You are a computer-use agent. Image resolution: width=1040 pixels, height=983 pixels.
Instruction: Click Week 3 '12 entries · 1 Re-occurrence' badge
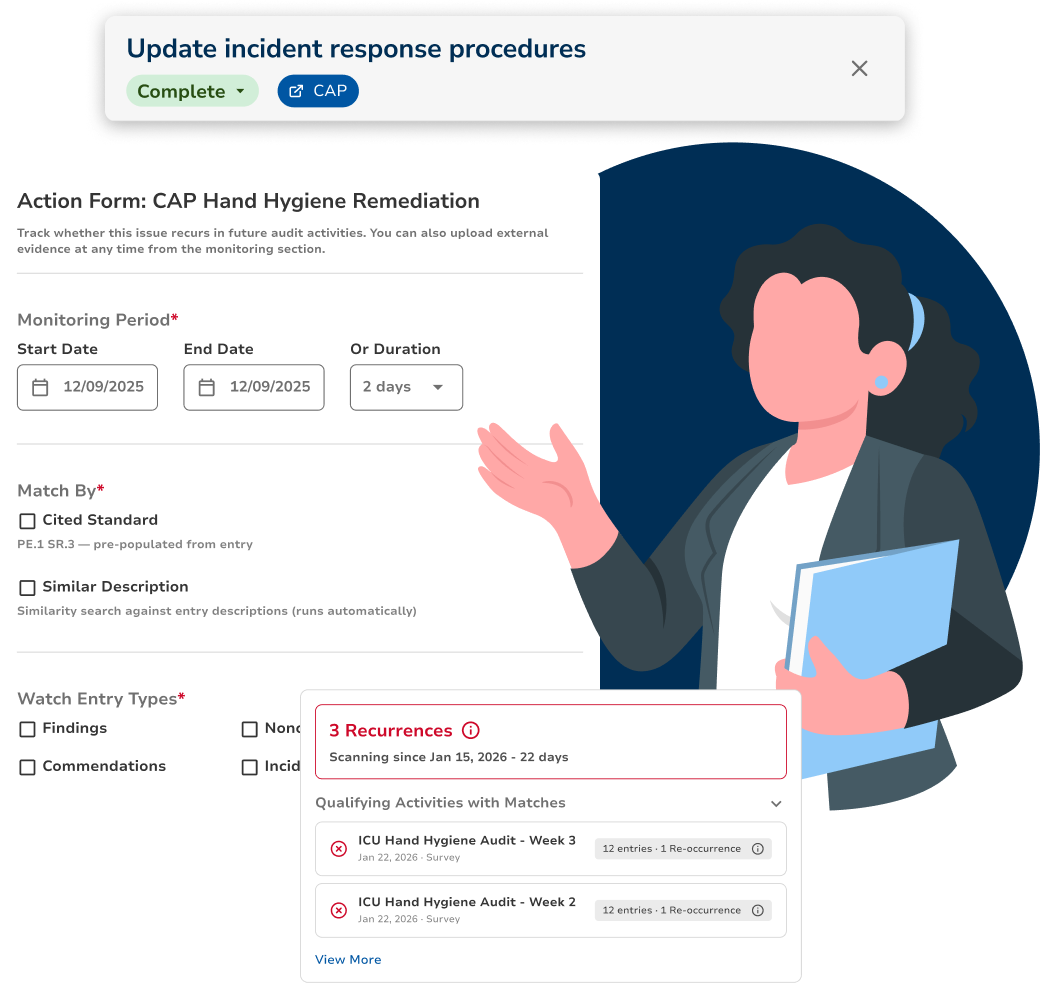tap(683, 849)
